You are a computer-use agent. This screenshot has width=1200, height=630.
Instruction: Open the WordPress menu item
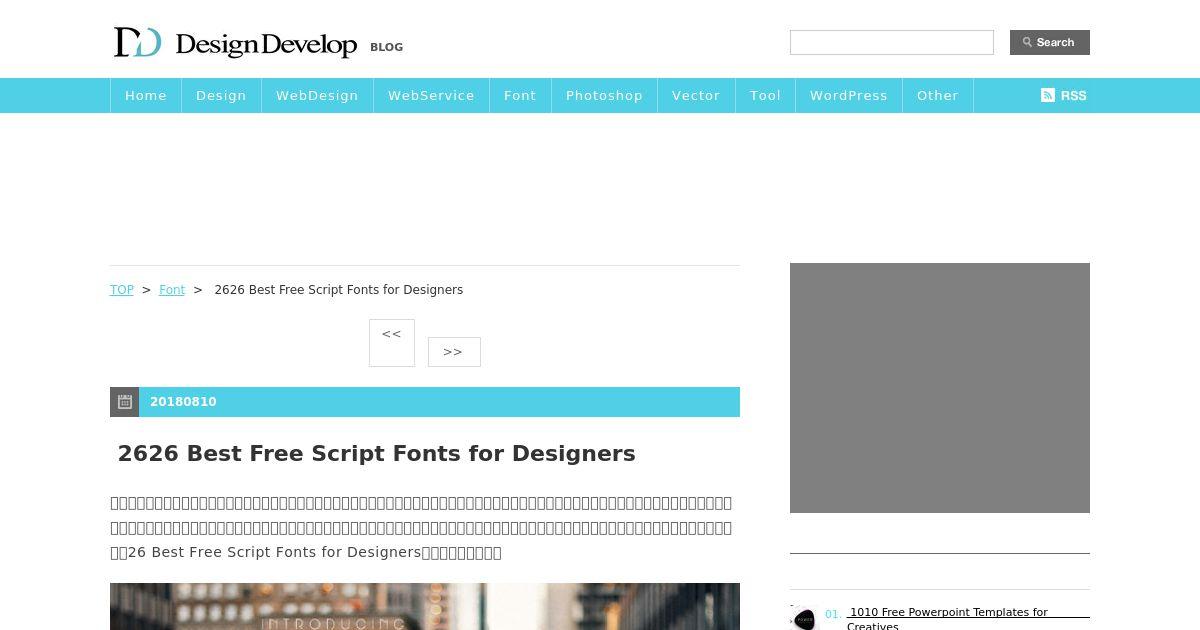849,95
